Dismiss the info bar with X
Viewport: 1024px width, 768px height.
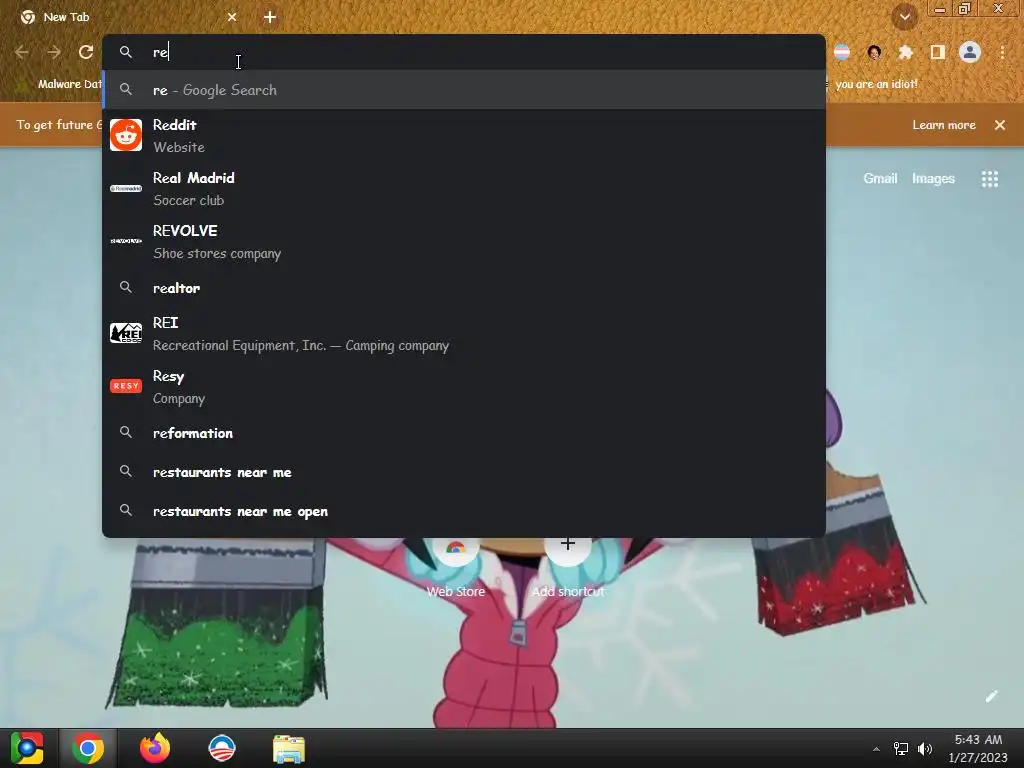pos(1000,125)
